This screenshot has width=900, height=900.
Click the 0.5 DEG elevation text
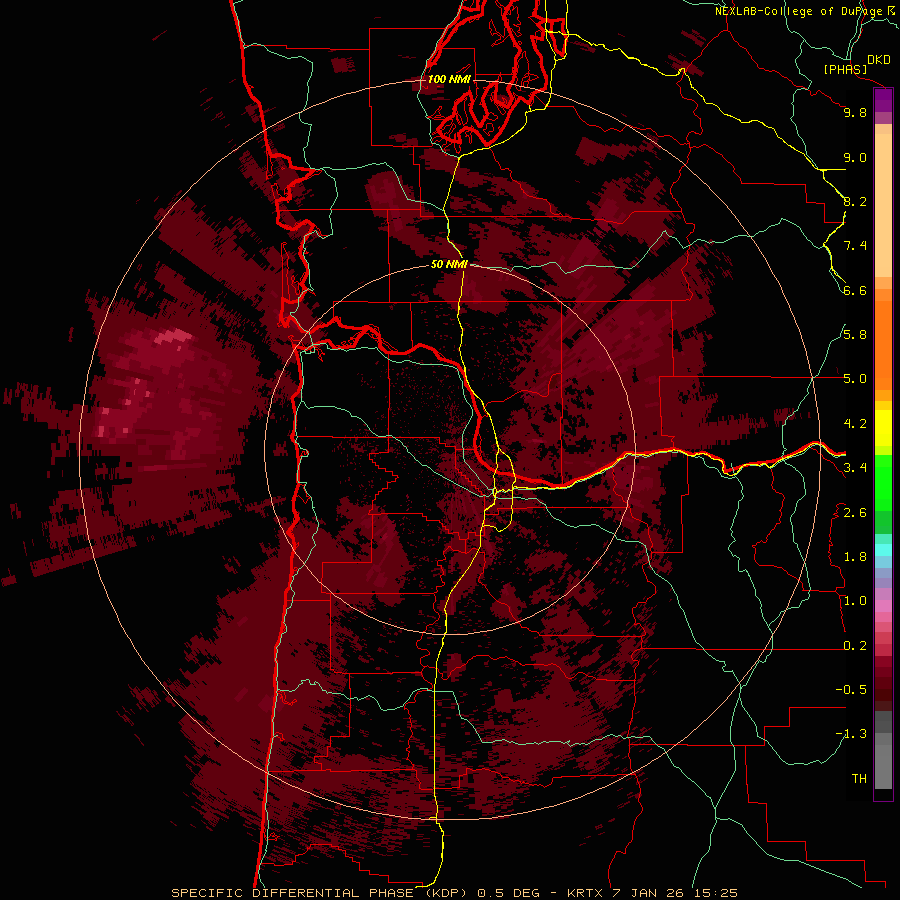(x=509, y=893)
